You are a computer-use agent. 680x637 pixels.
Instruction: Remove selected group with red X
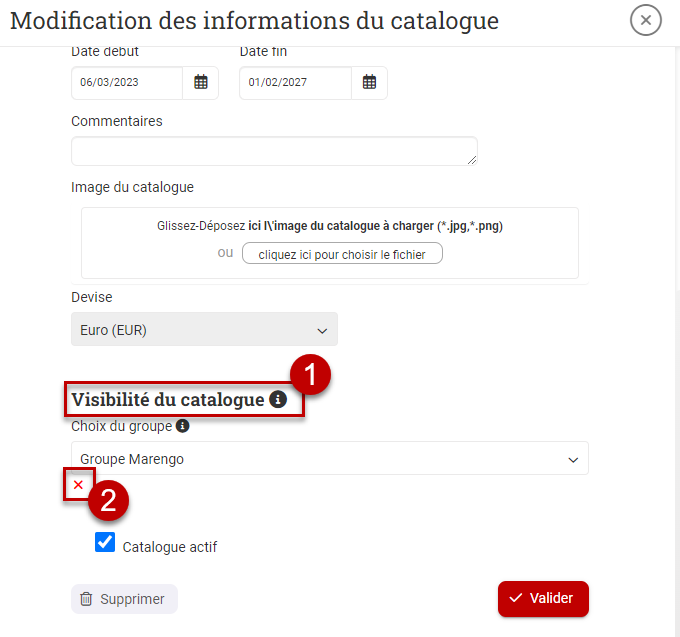pos(78,485)
